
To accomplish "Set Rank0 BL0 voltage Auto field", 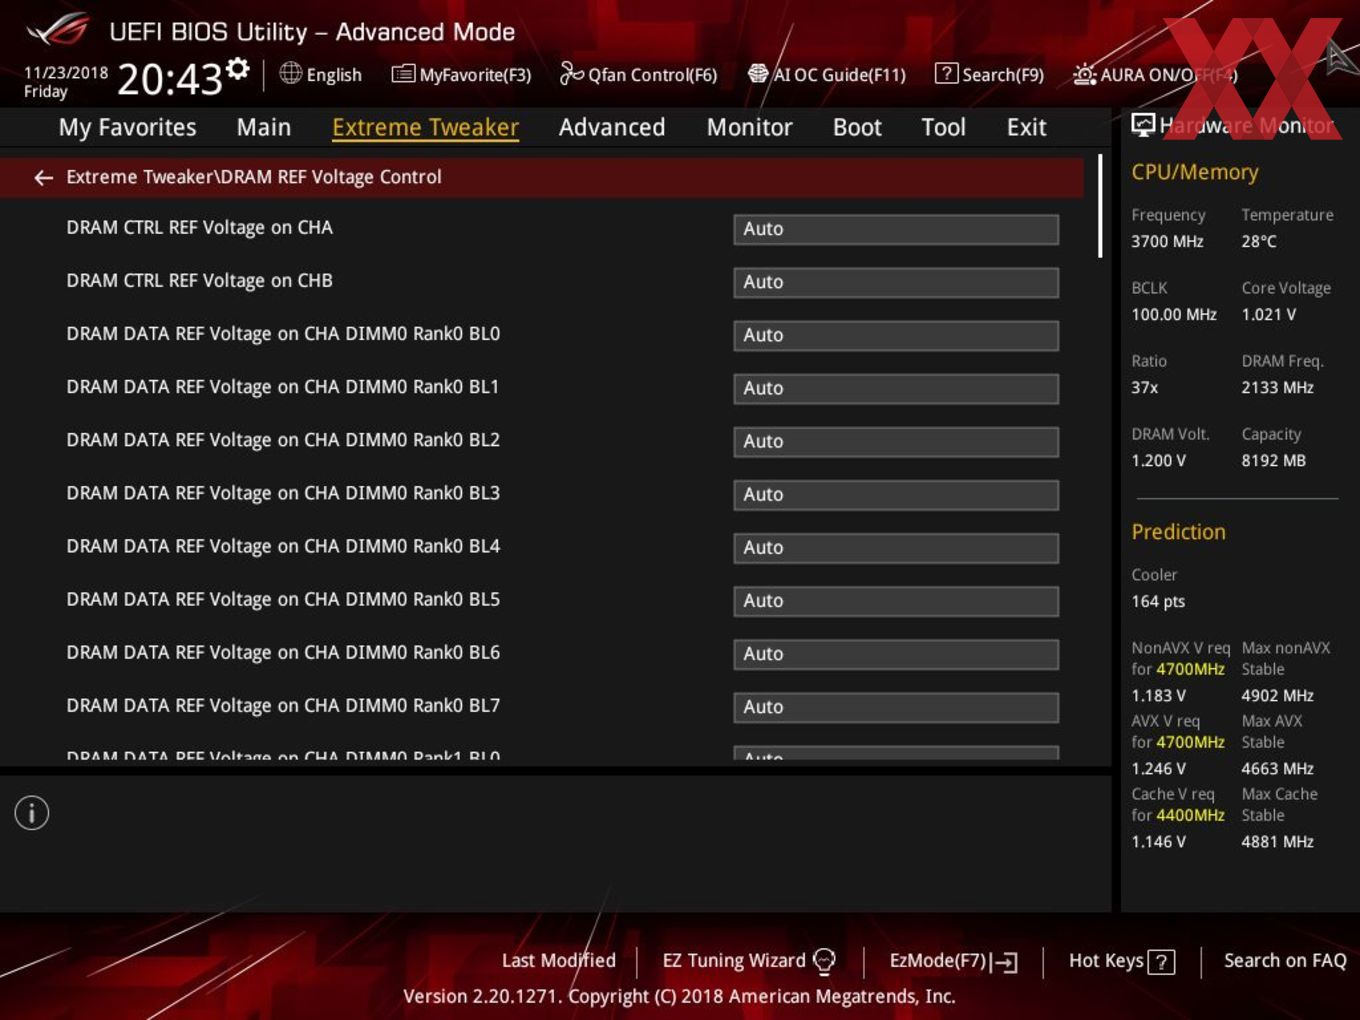I will [x=896, y=335].
